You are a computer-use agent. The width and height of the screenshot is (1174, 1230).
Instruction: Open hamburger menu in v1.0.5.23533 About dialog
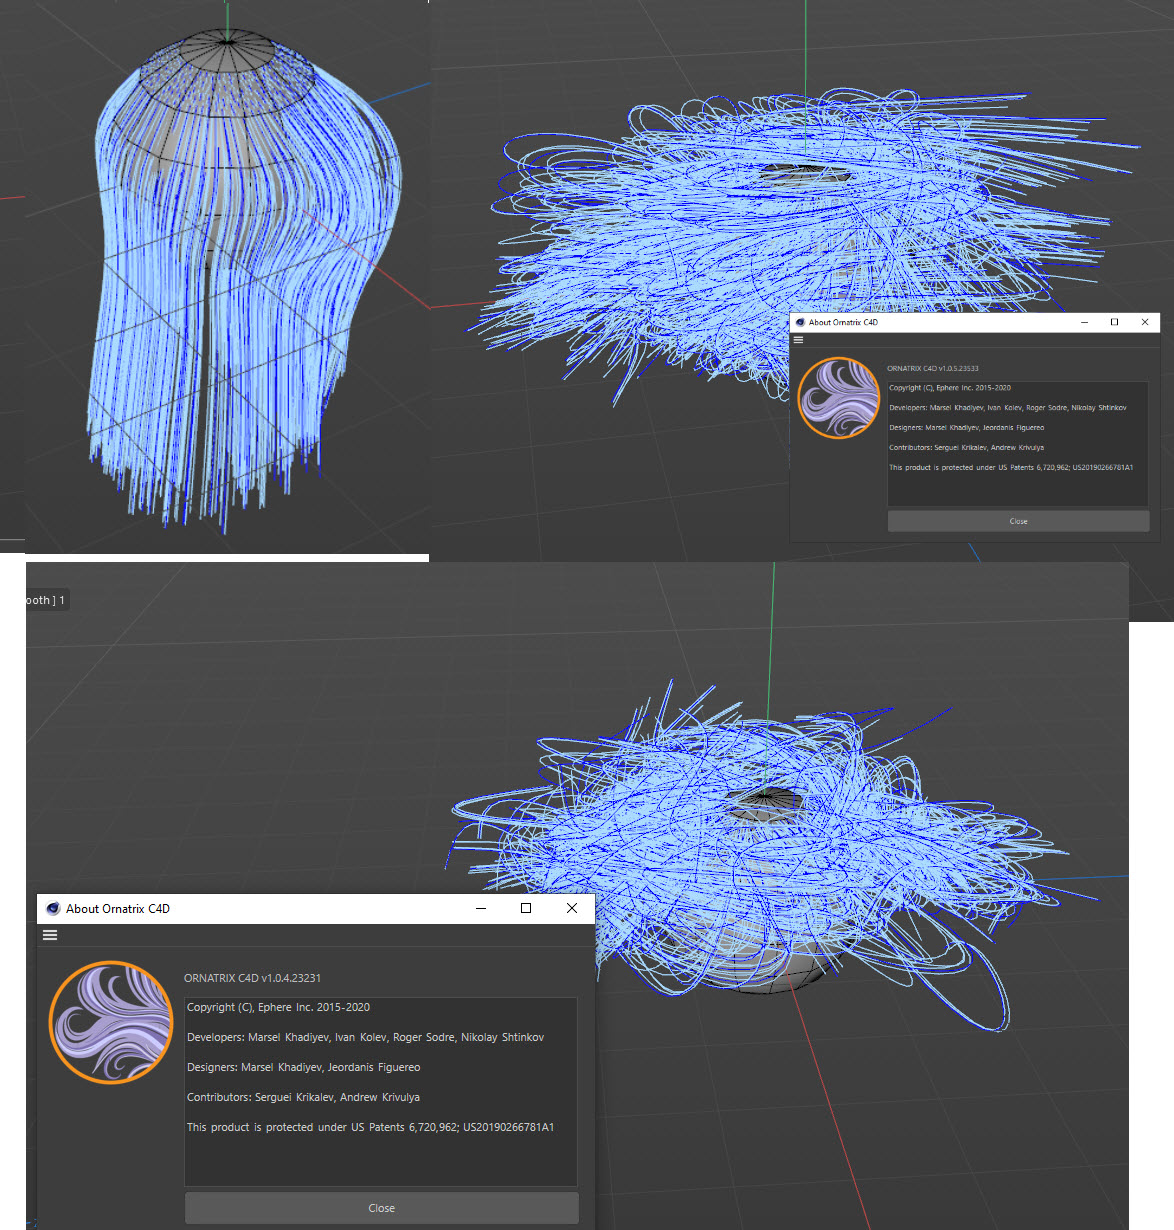[x=798, y=340]
